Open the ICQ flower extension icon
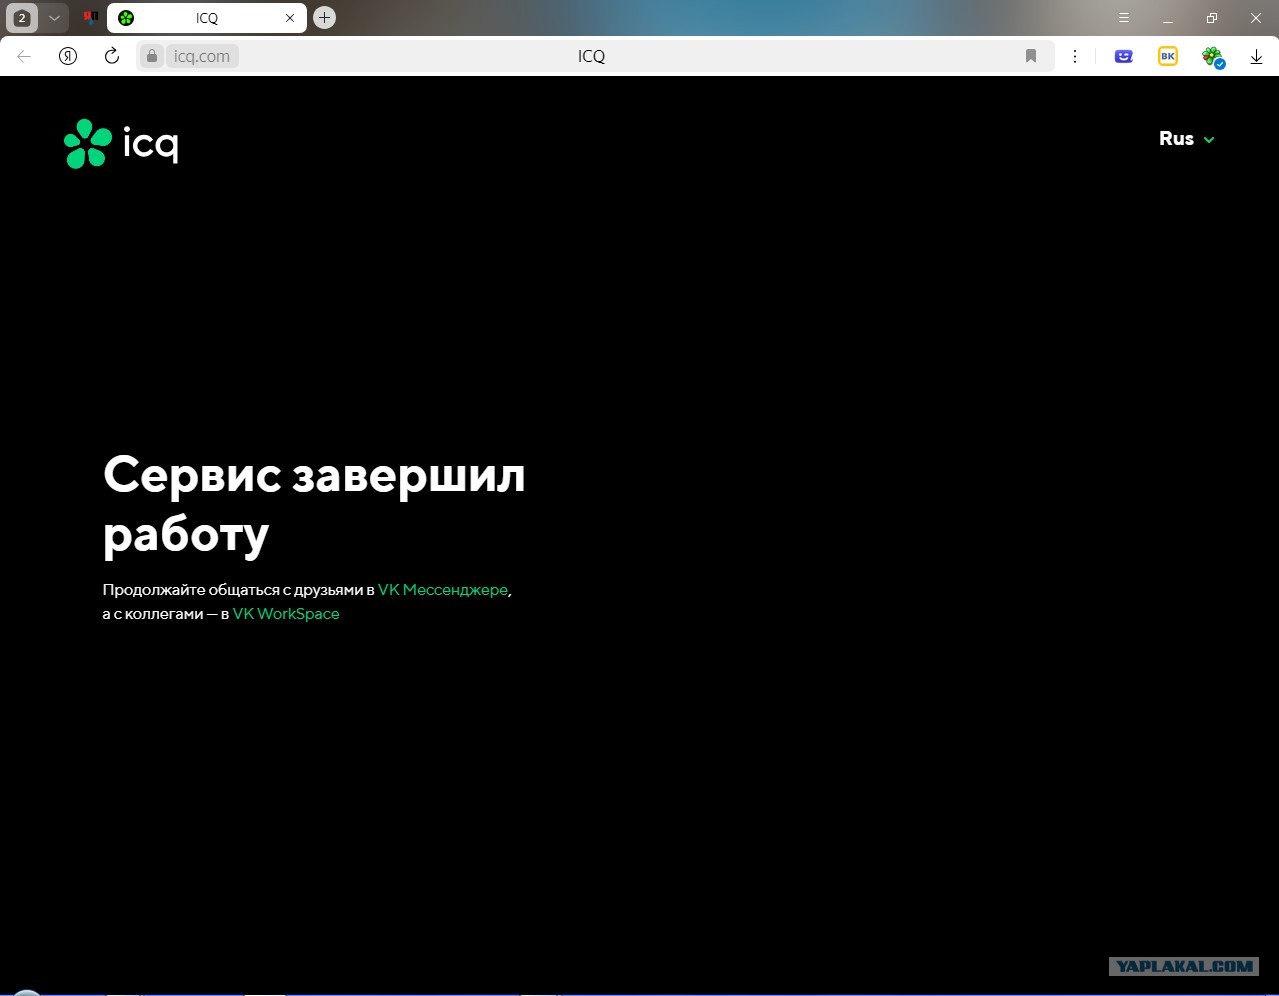Image resolution: width=1279 pixels, height=996 pixels. coord(1213,57)
